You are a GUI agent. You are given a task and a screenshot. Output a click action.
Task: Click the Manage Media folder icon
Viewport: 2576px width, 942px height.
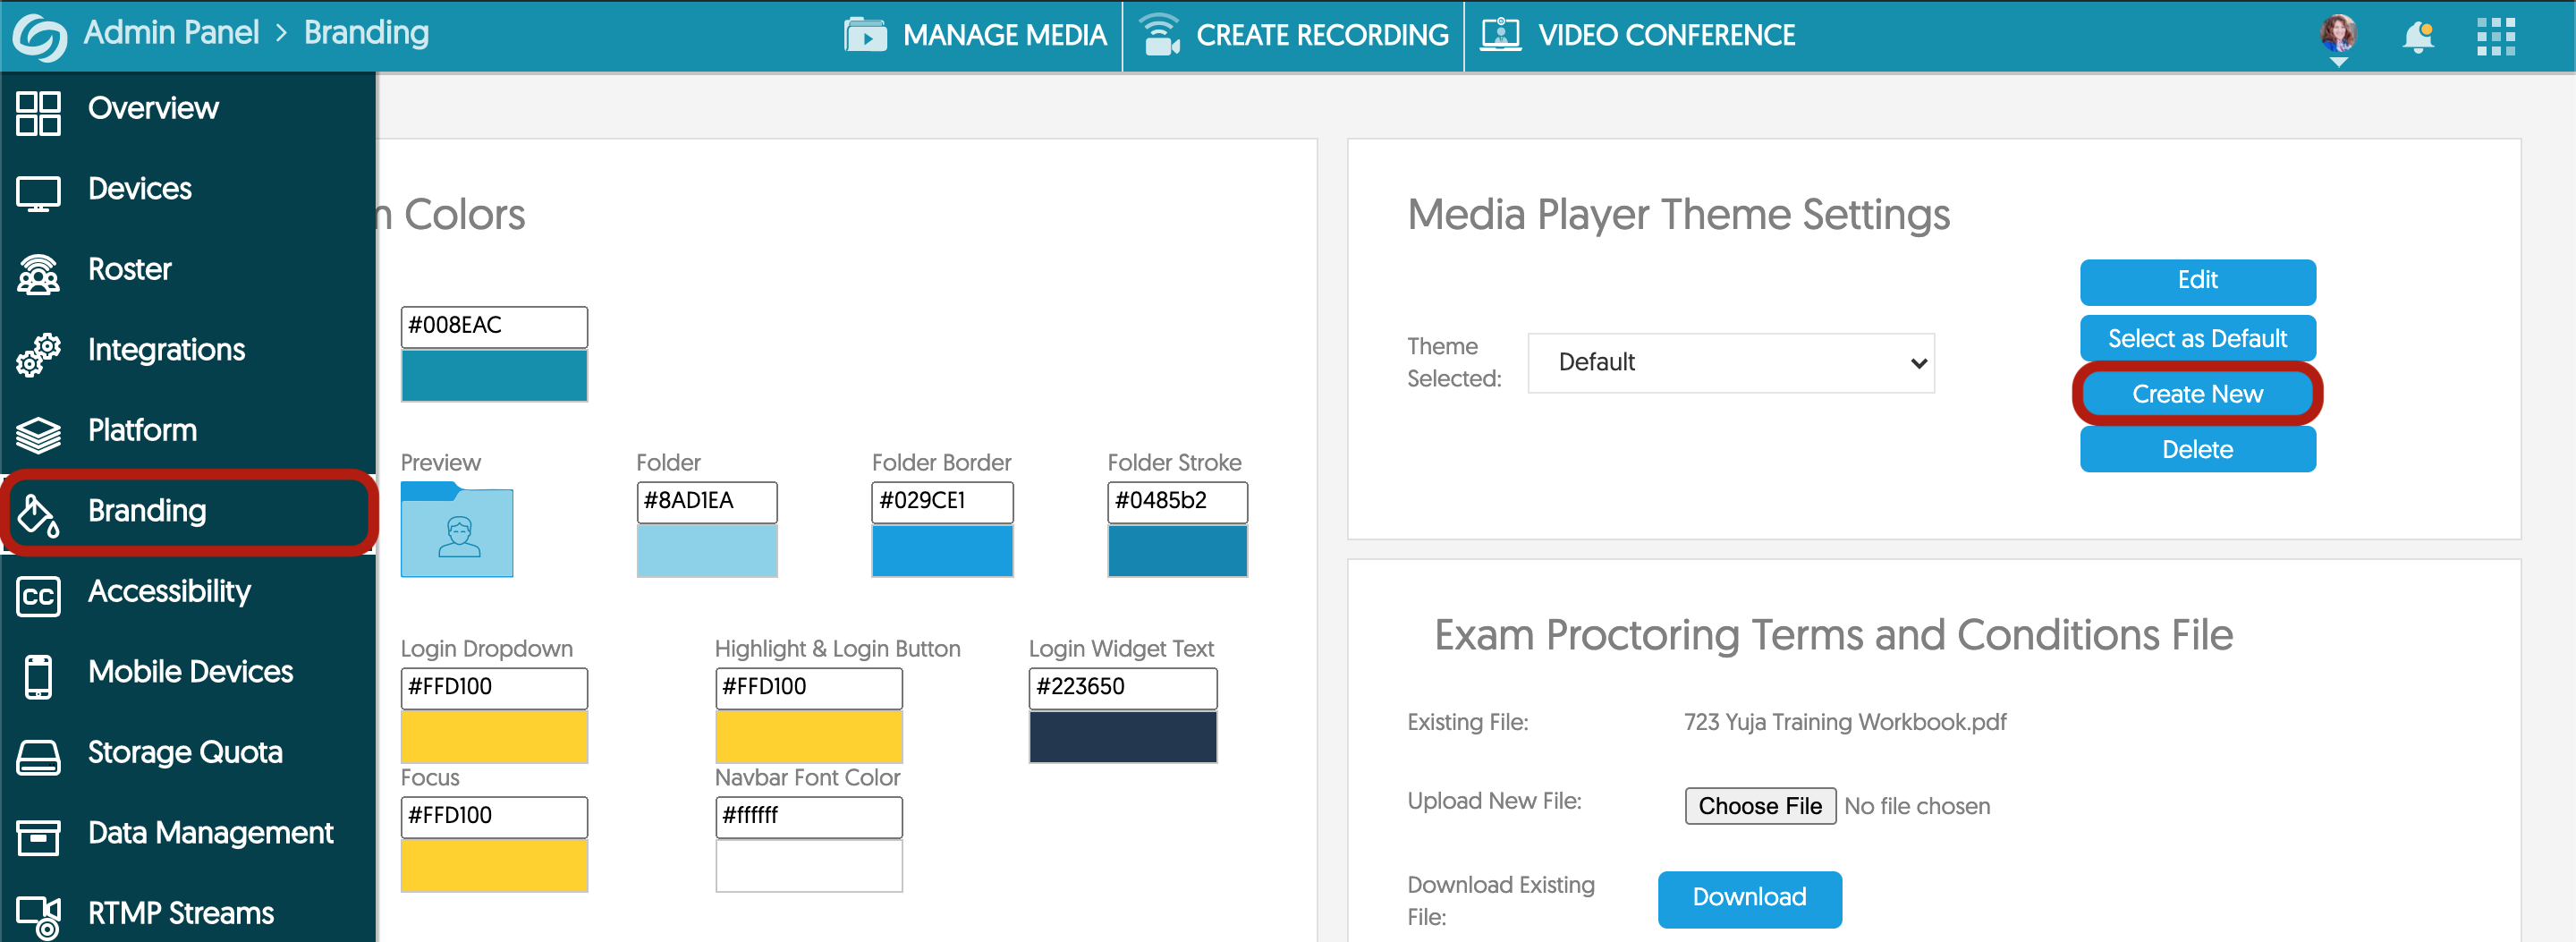click(x=865, y=35)
